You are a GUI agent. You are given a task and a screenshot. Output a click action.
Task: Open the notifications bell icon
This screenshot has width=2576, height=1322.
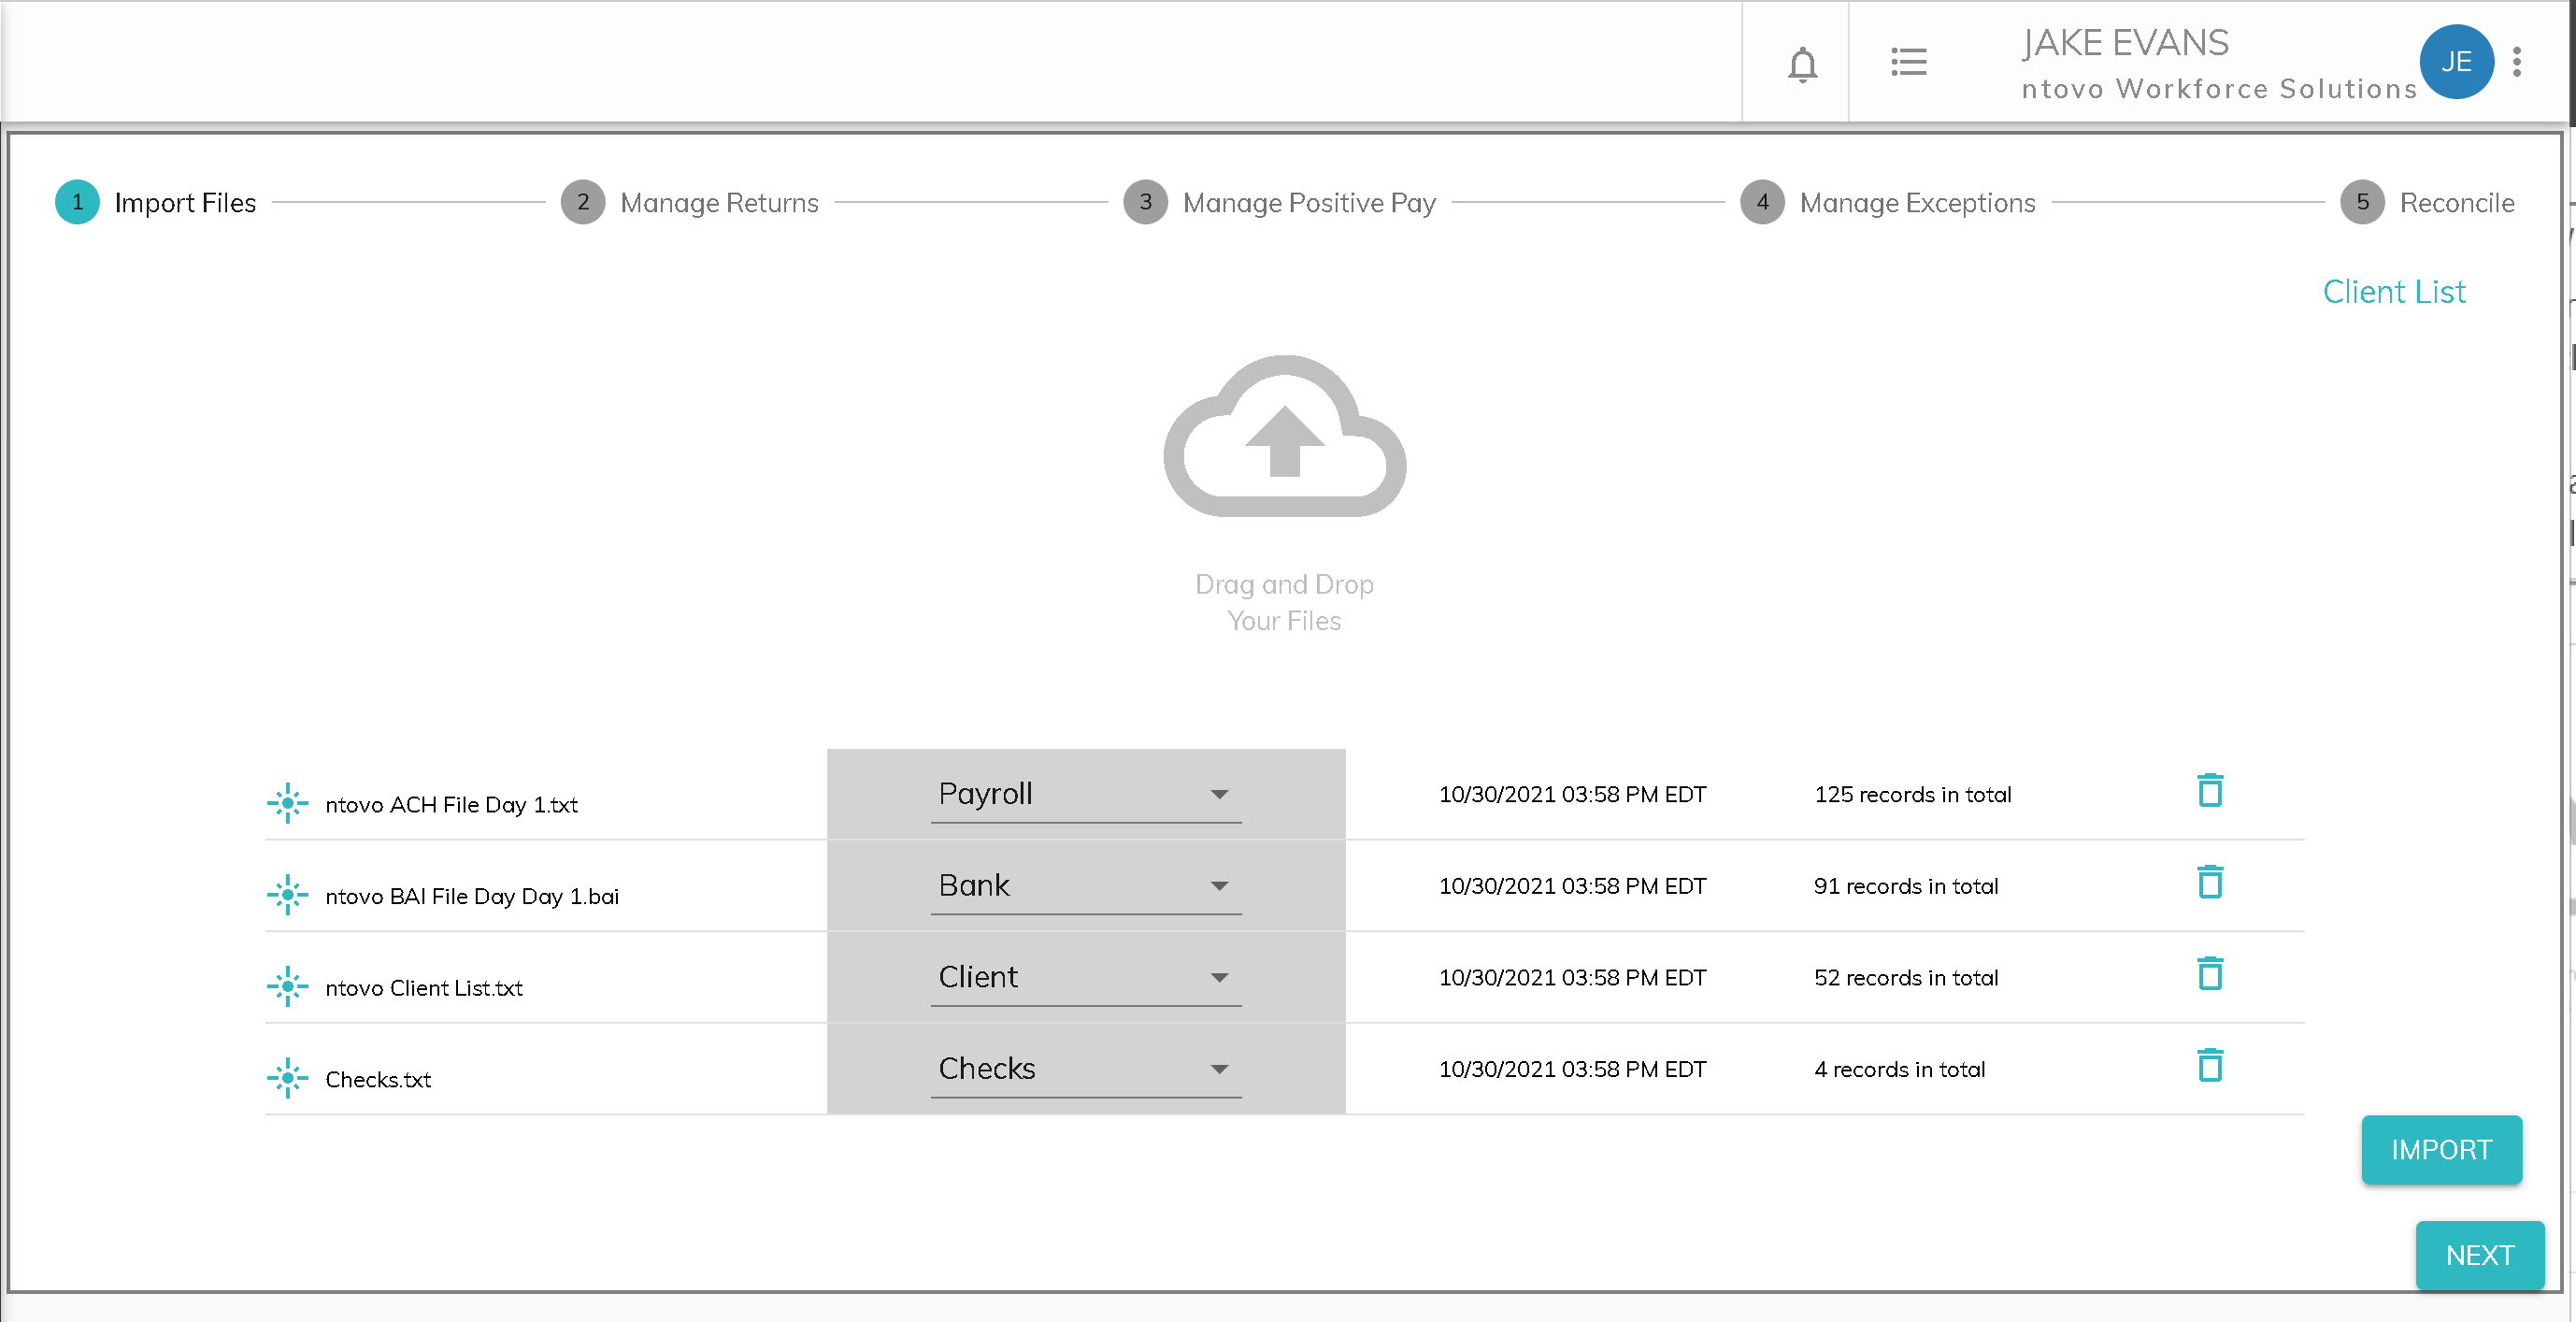[x=1802, y=64]
